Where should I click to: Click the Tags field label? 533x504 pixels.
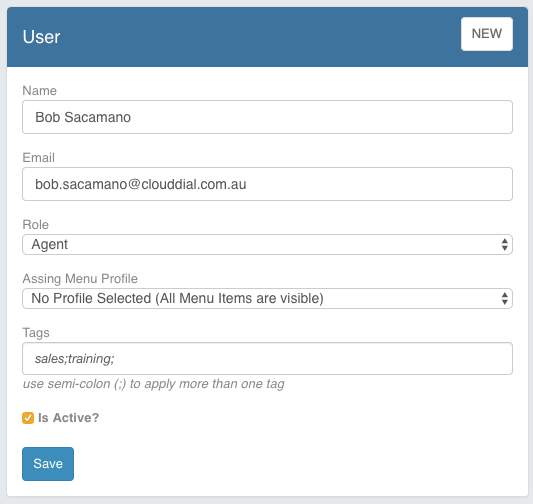coord(36,333)
